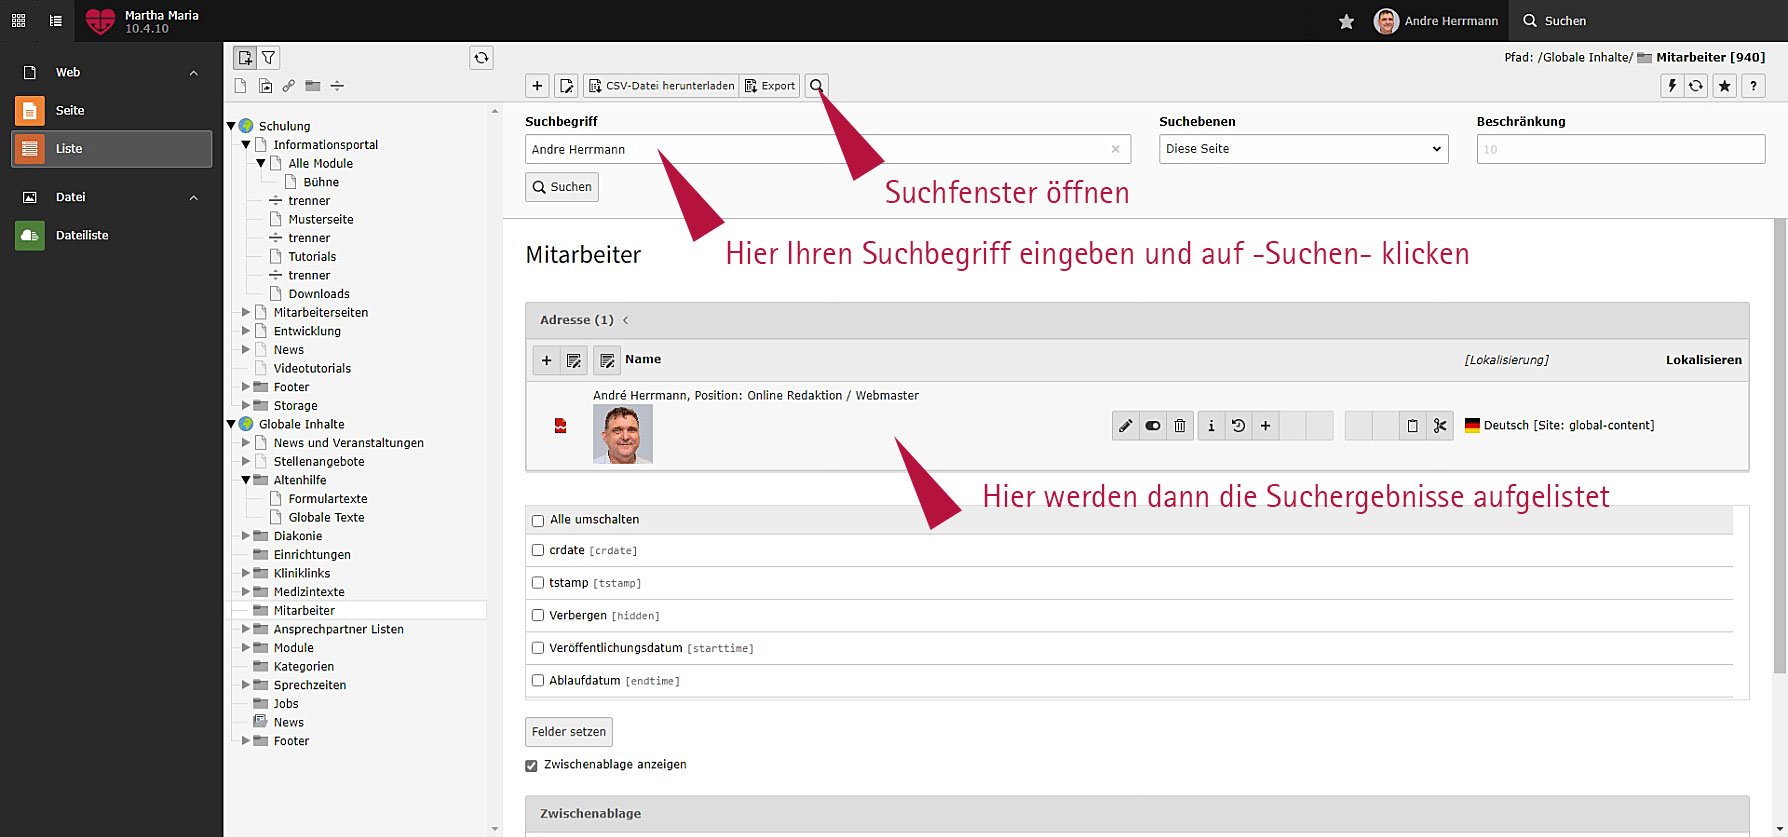The image size is (1788, 837).
Task: Select Mitarbeiter folder in page tree
Action: pyautogui.click(x=304, y=610)
